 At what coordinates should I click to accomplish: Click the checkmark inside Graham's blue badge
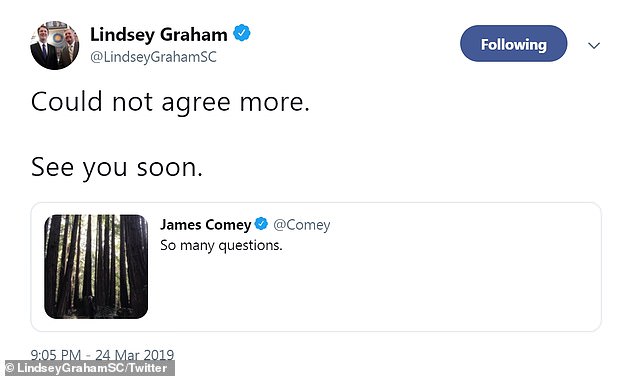pos(242,33)
